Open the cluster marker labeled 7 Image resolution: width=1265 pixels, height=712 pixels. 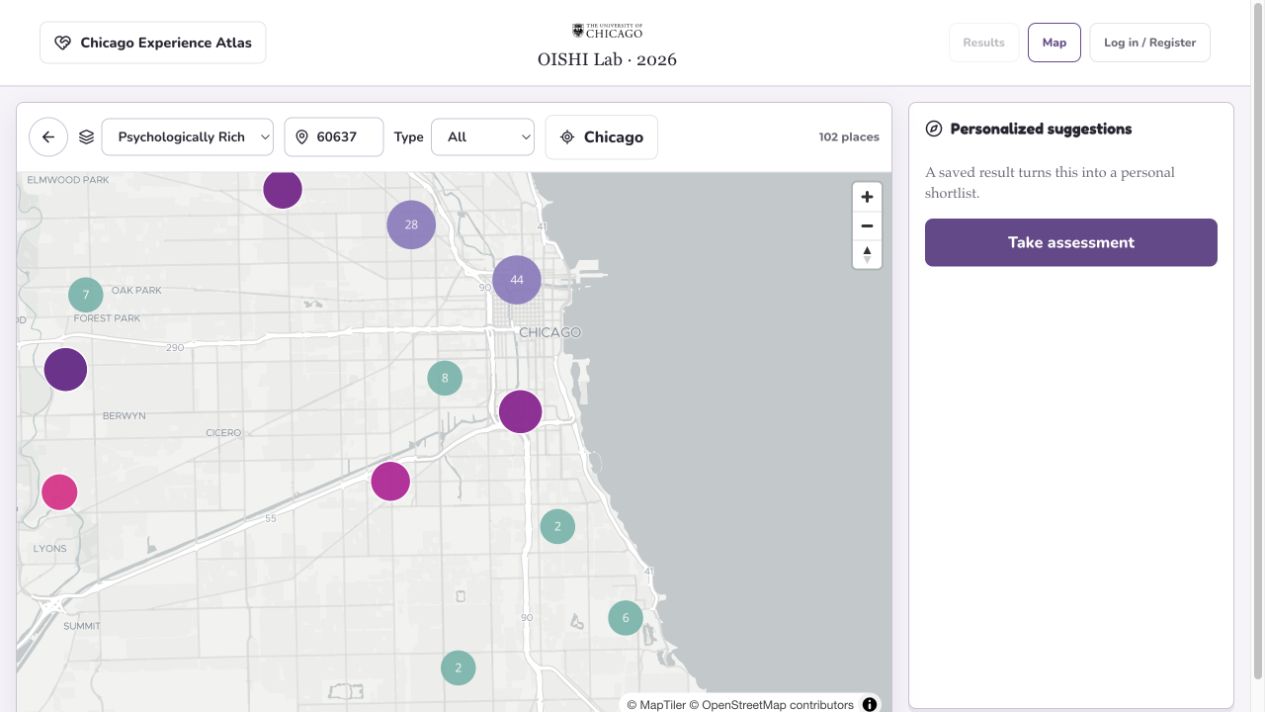coord(86,295)
